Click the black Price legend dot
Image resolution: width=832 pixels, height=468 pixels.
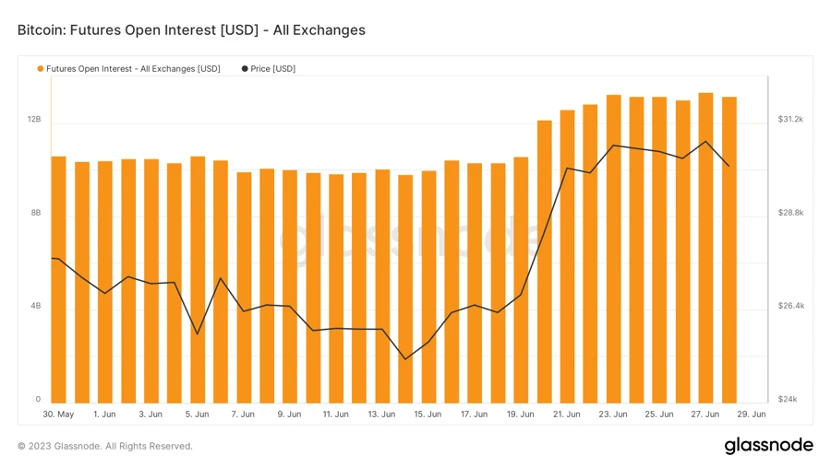pos(245,69)
